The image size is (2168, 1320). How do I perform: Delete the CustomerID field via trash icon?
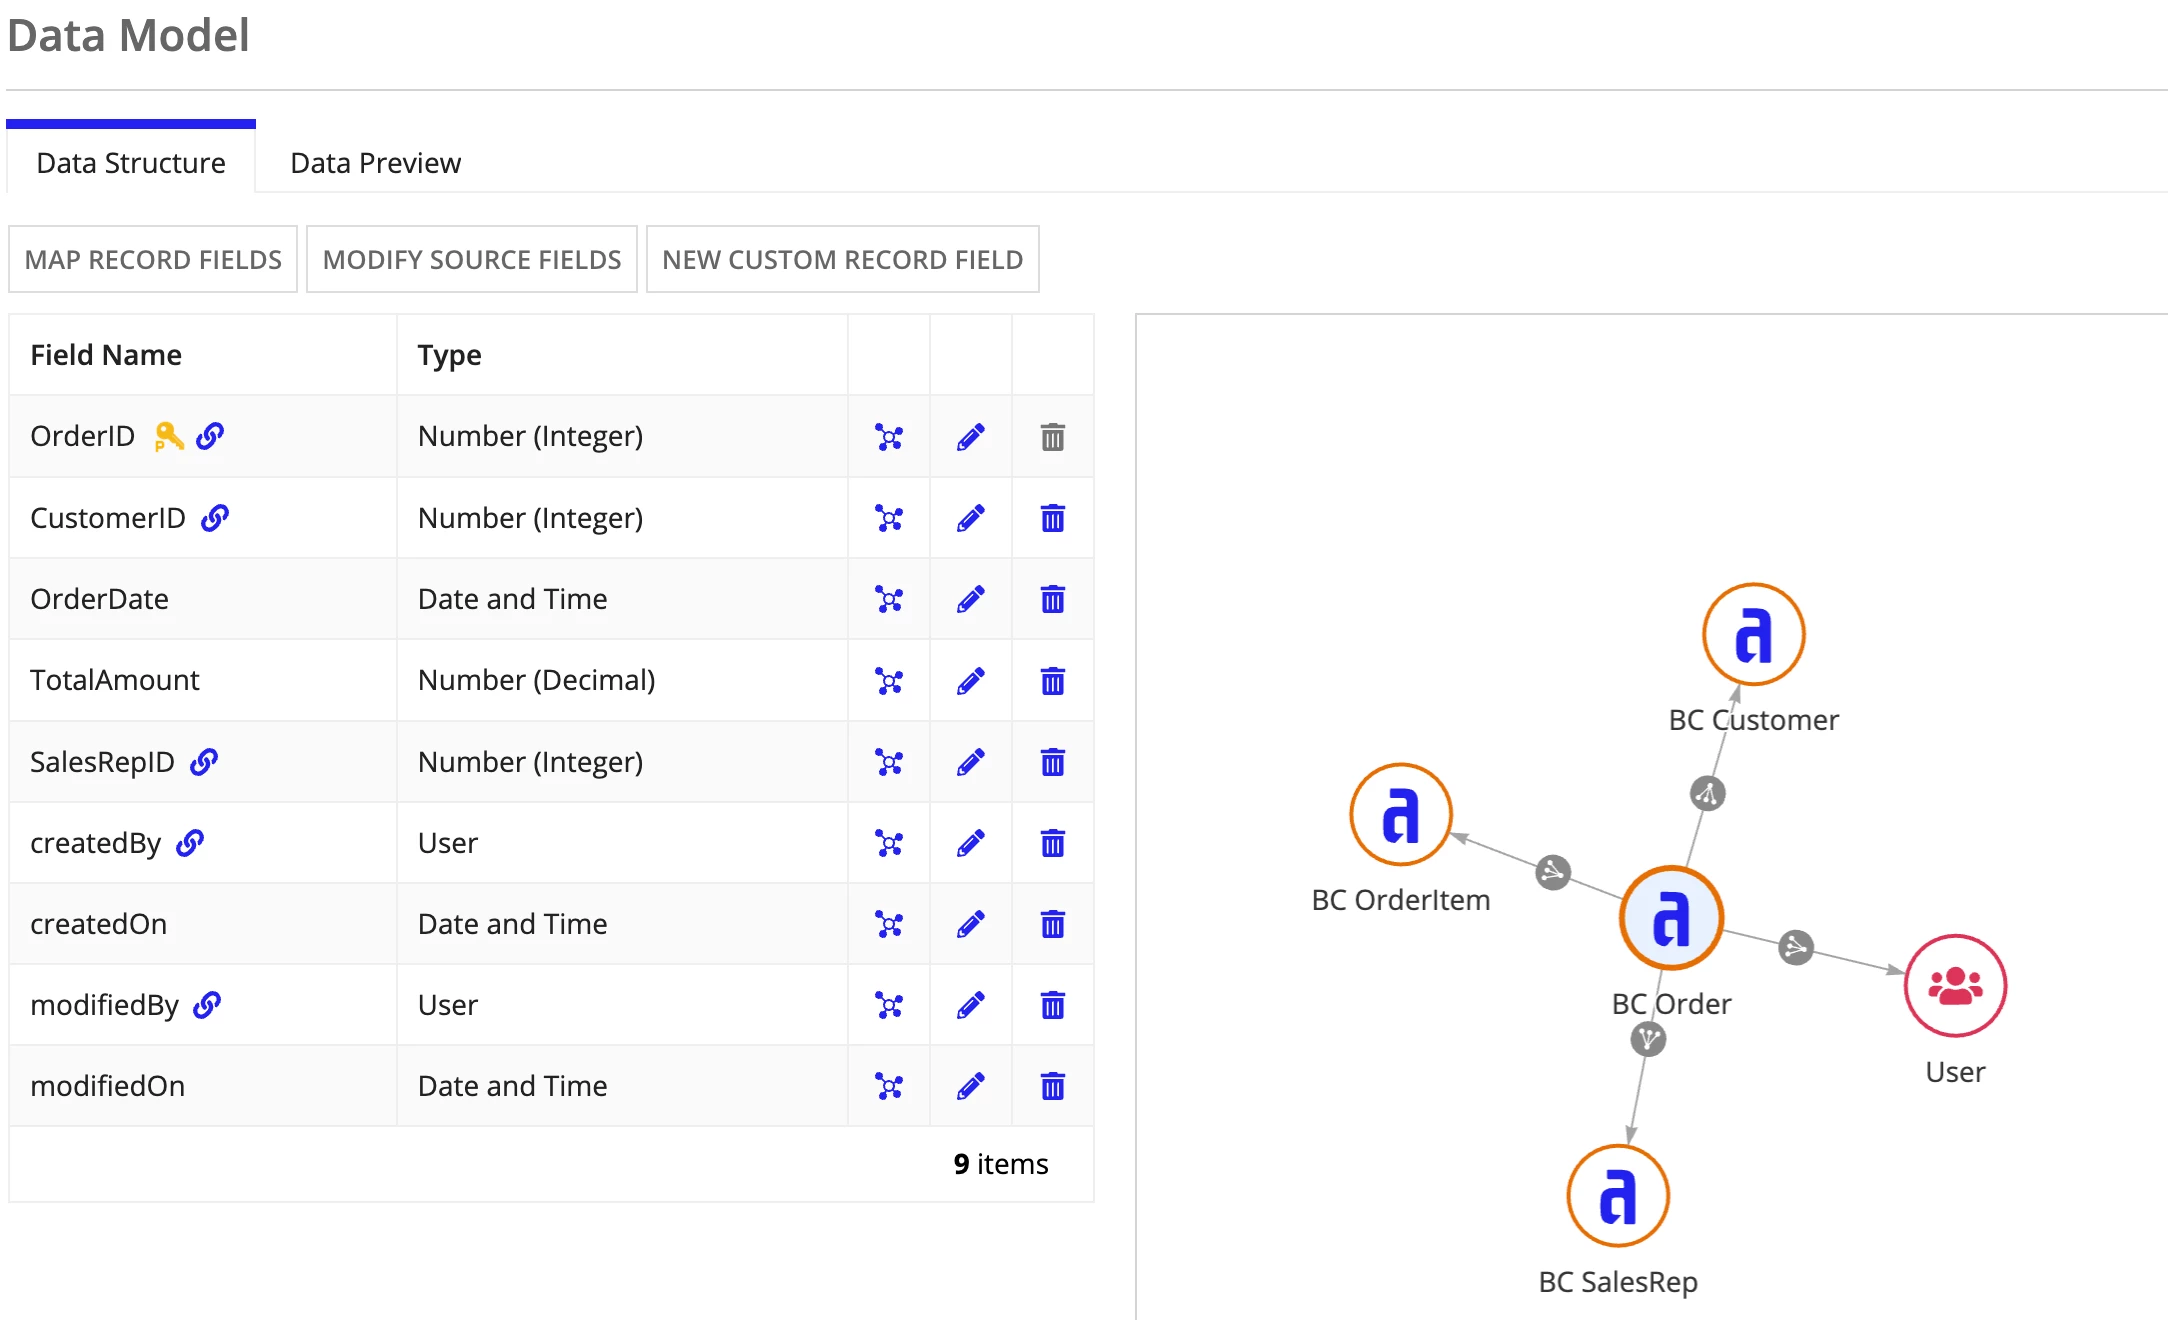click(x=1053, y=518)
